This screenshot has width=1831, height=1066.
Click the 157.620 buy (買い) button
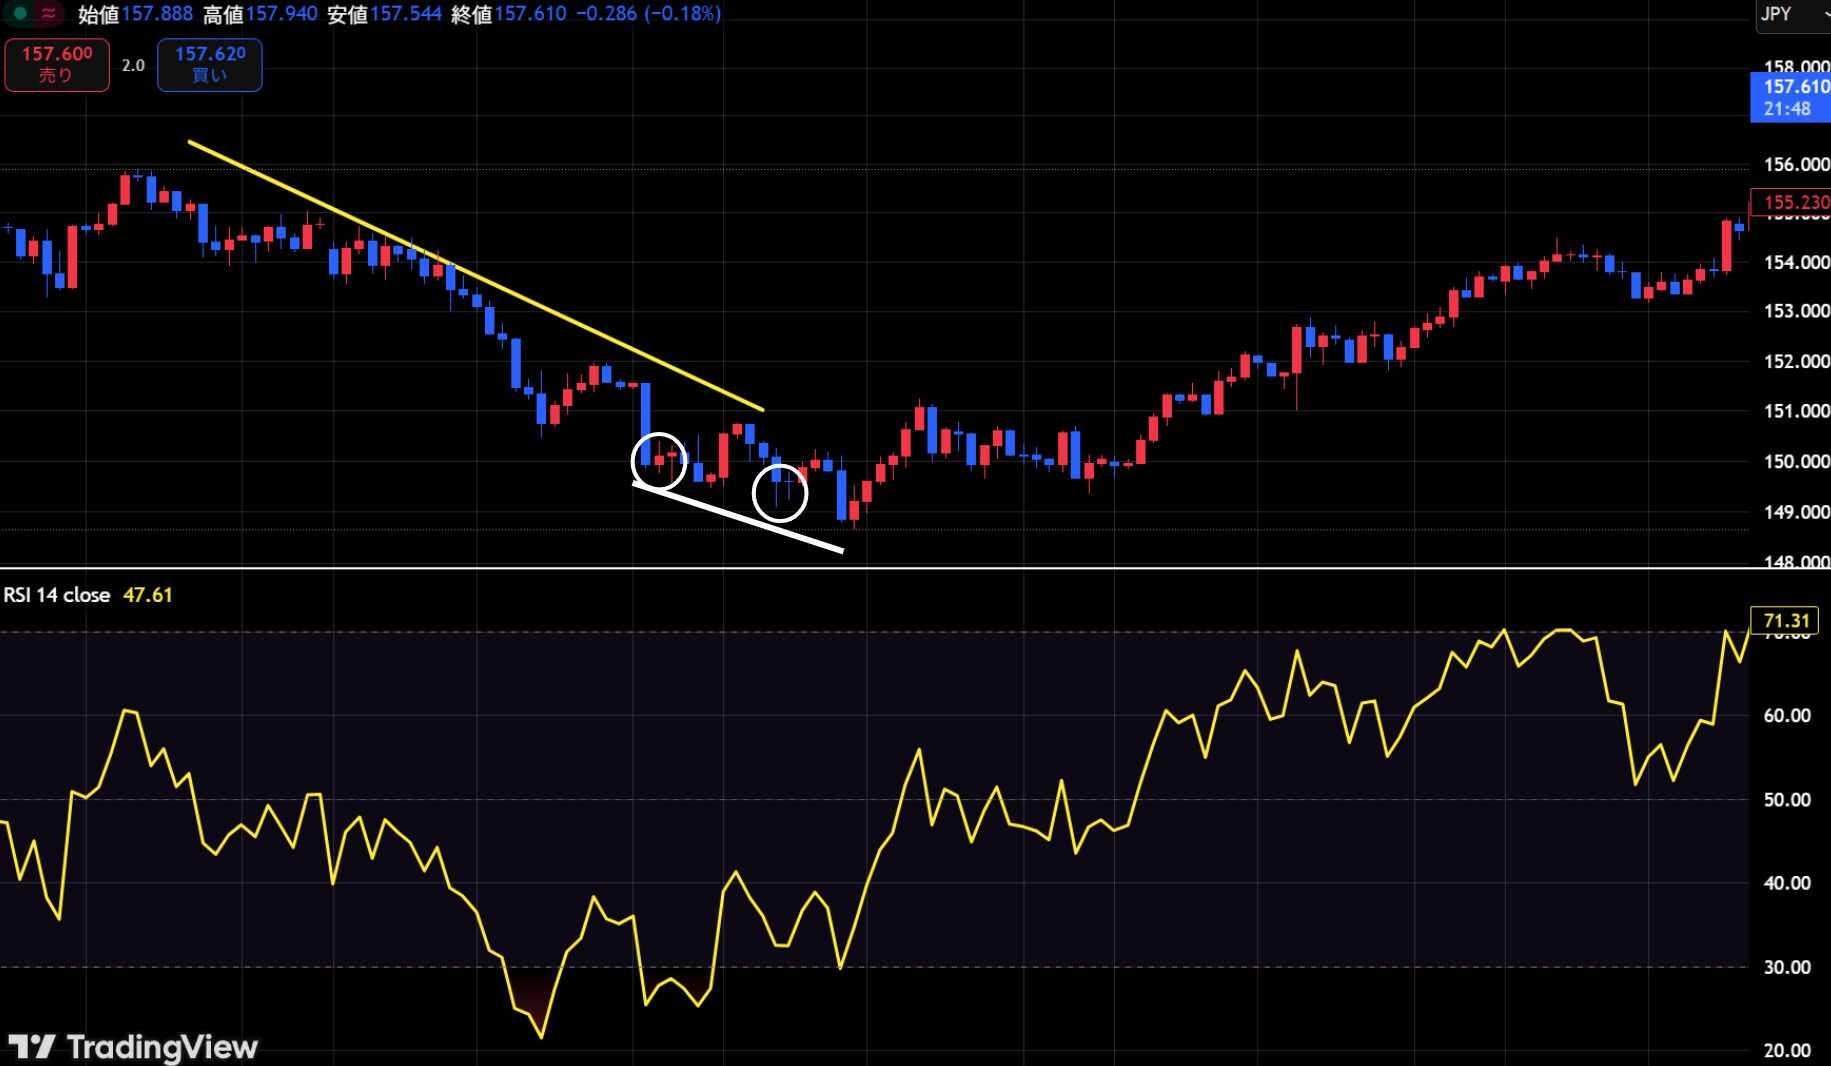tap(210, 64)
